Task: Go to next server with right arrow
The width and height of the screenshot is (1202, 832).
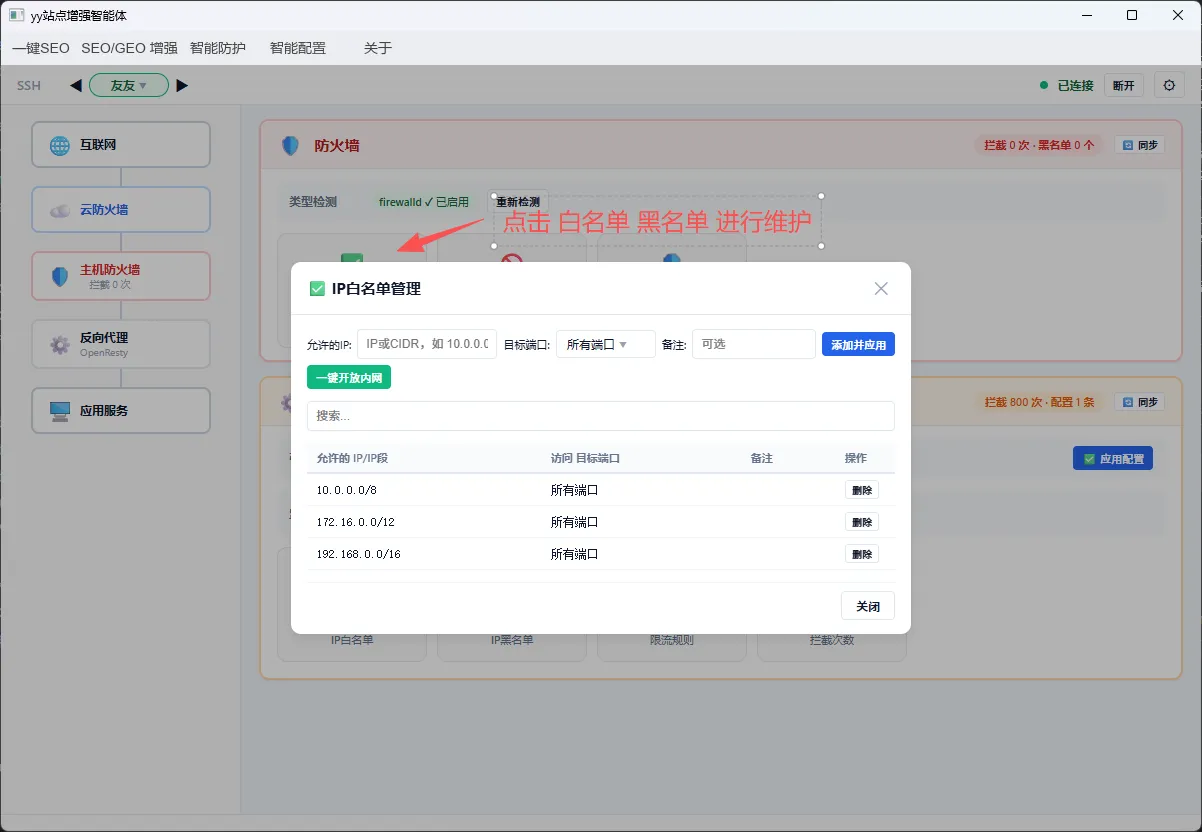Action: tap(181, 85)
